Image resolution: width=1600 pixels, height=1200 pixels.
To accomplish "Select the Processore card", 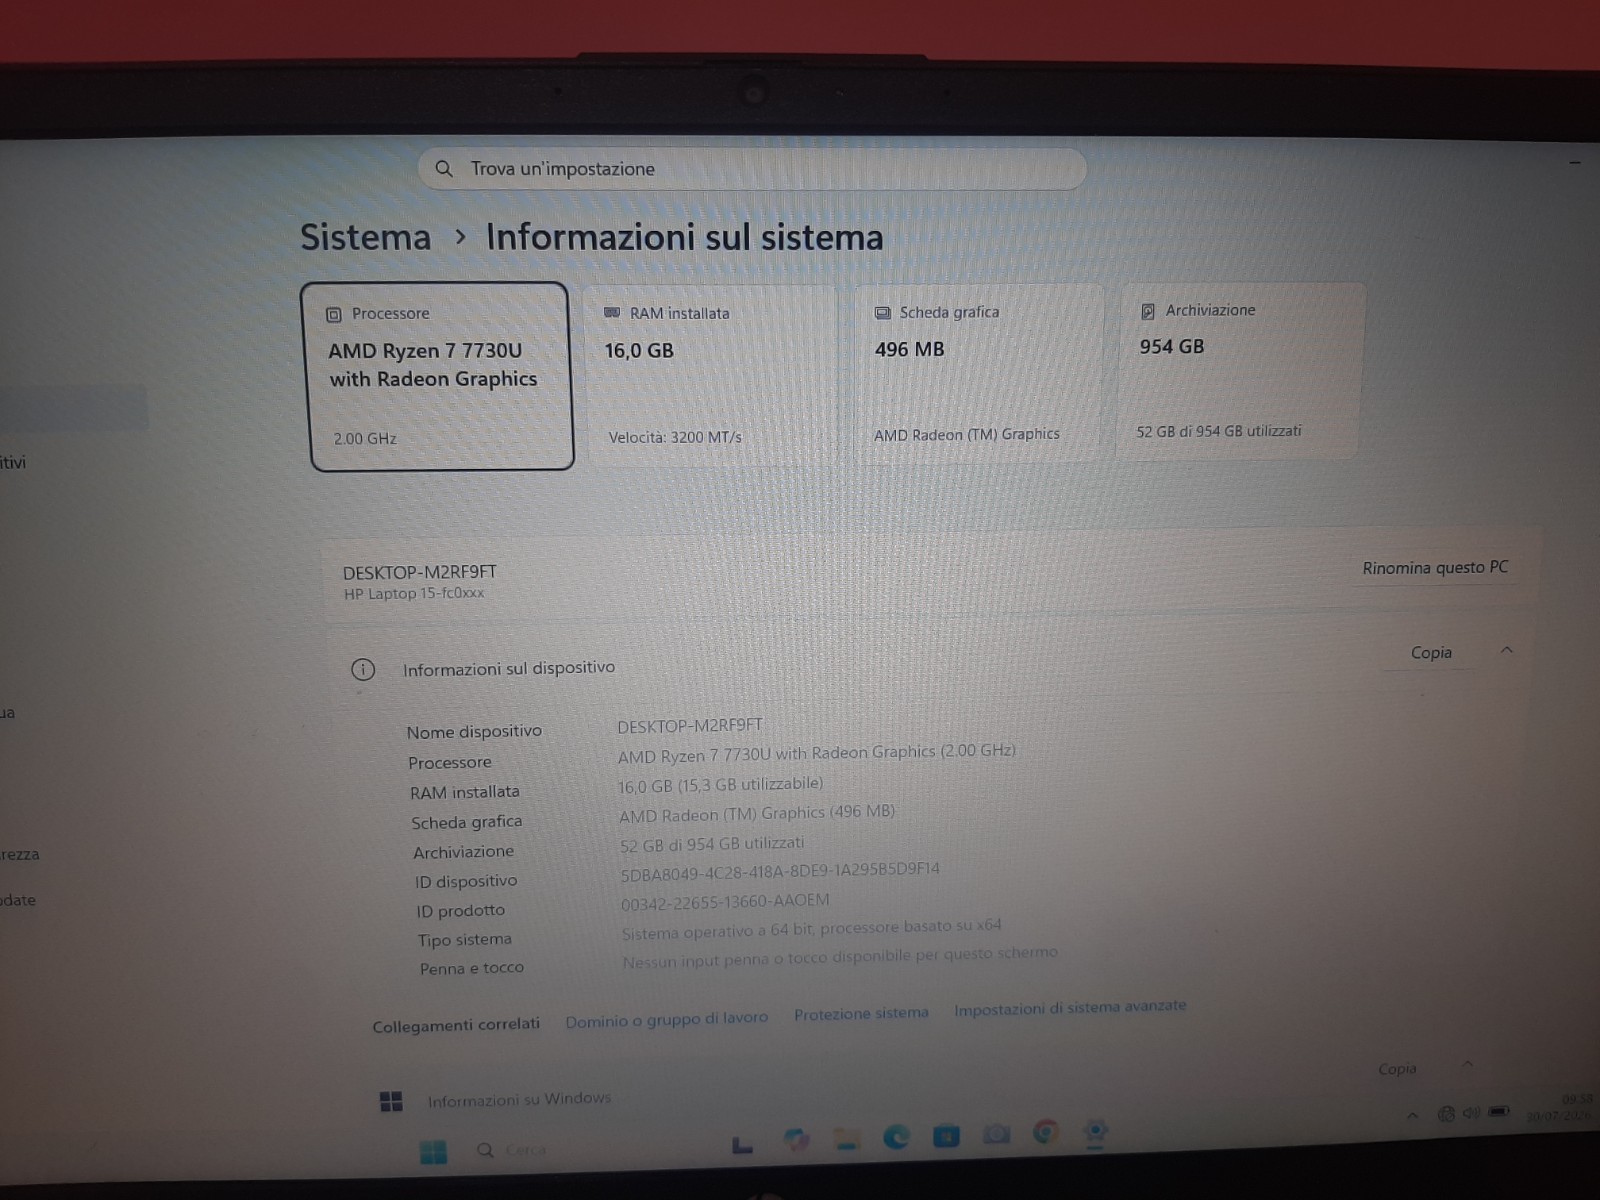I will (x=439, y=376).
